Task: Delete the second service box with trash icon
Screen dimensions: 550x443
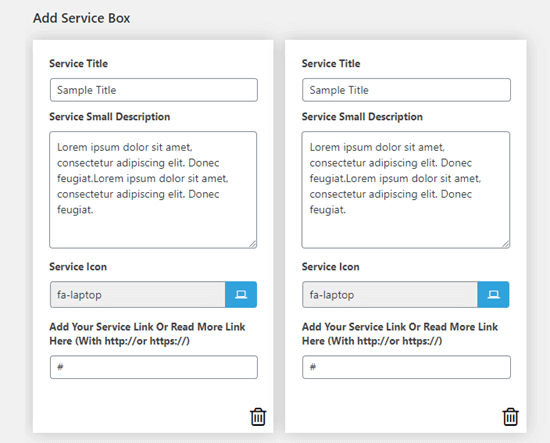Action: [x=510, y=417]
